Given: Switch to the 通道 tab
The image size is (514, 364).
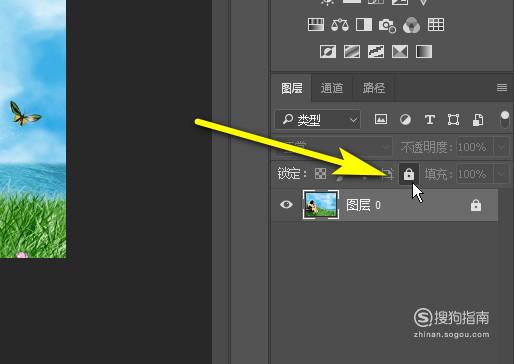Looking at the screenshot, I should [332, 88].
